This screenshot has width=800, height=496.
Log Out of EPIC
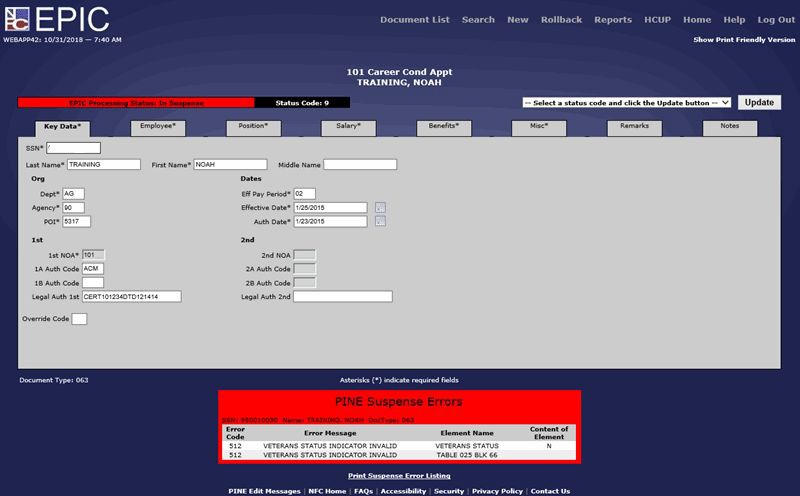[x=776, y=19]
